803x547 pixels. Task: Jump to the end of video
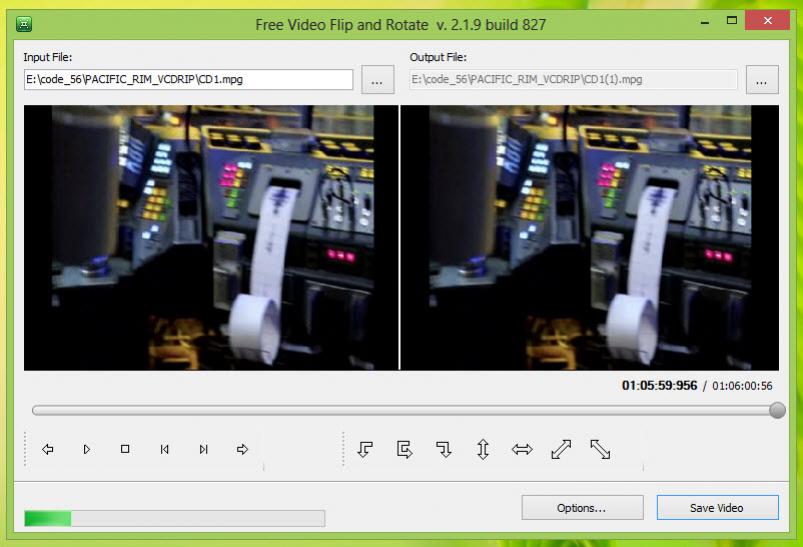tap(203, 449)
